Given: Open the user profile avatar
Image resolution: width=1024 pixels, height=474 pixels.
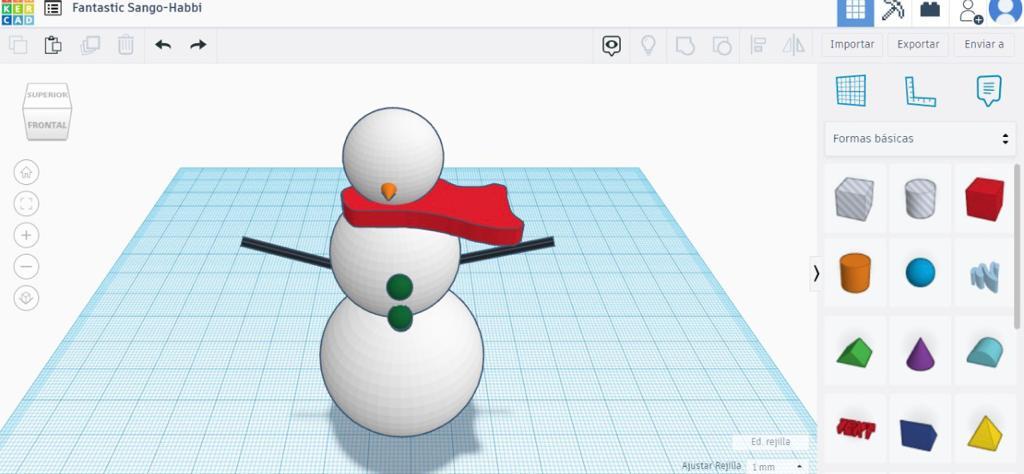Looking at the screenshot, I should pyautogui.click(x=1006, y=10).
